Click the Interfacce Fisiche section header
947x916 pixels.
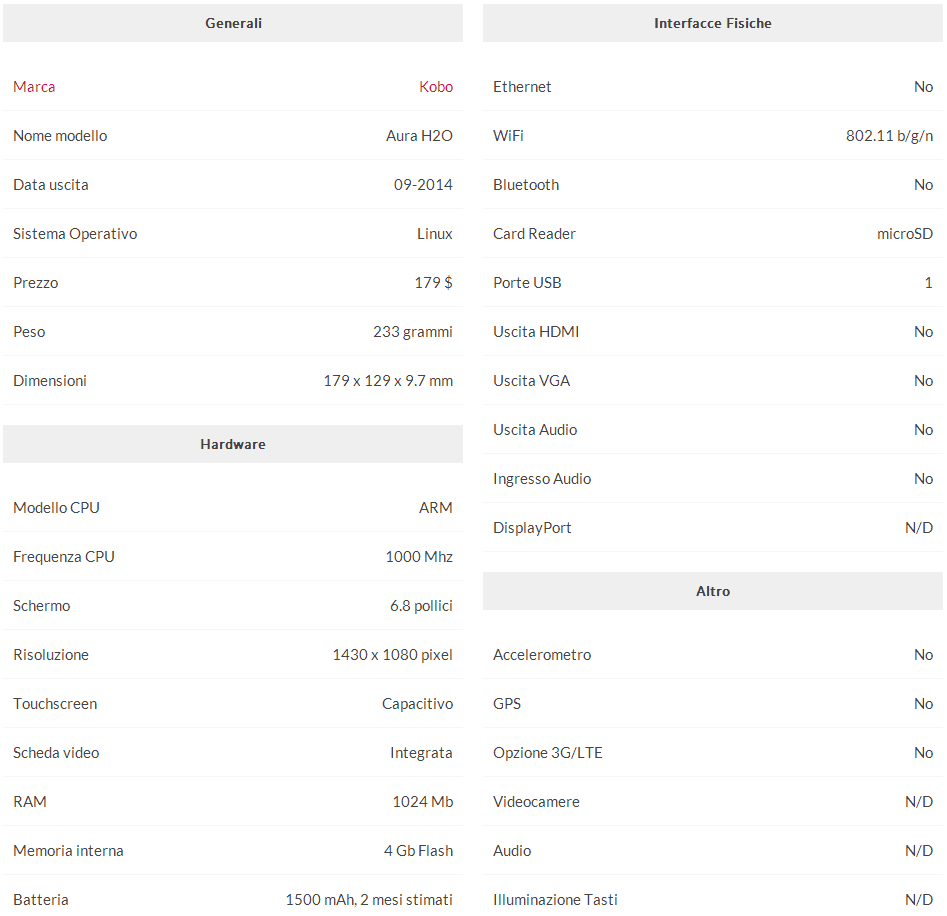(x=712, y=23)
